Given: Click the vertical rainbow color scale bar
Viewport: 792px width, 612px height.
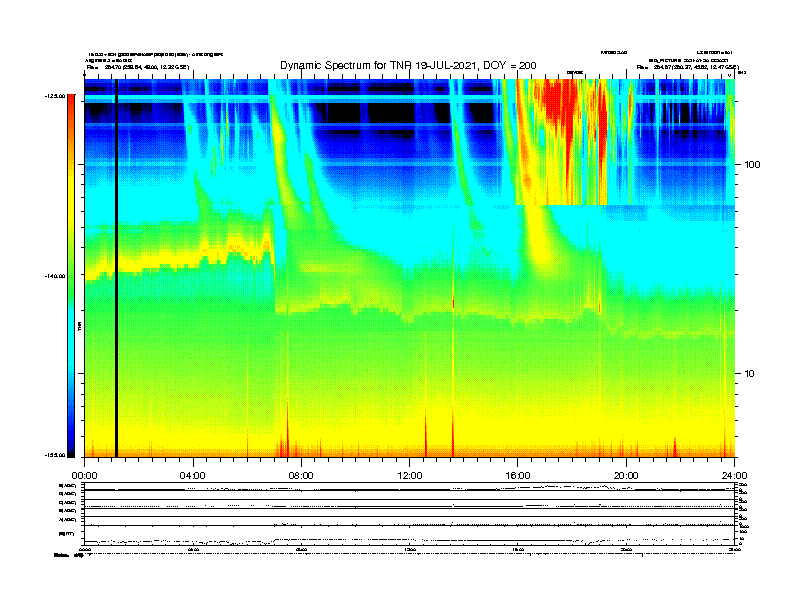Looking at the screenshot, I should coord(71,276).
